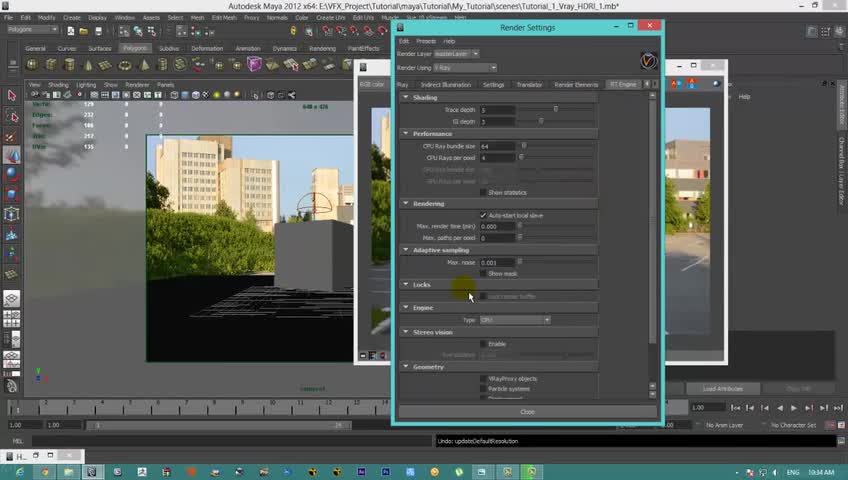
Task: Enable the Show statistics checkbox
Action: [x=483, y=192]
